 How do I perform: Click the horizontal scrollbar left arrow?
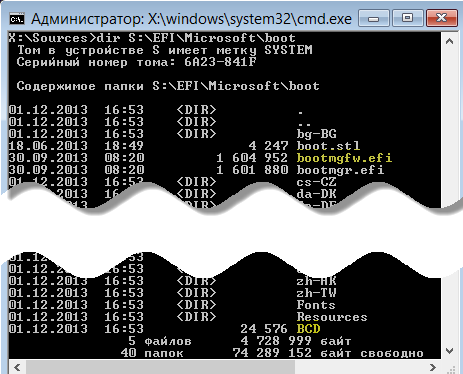pos(17,367)
